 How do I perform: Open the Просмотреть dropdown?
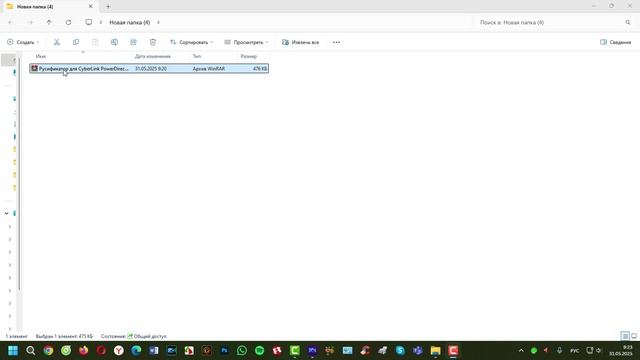tap(247, 42)
